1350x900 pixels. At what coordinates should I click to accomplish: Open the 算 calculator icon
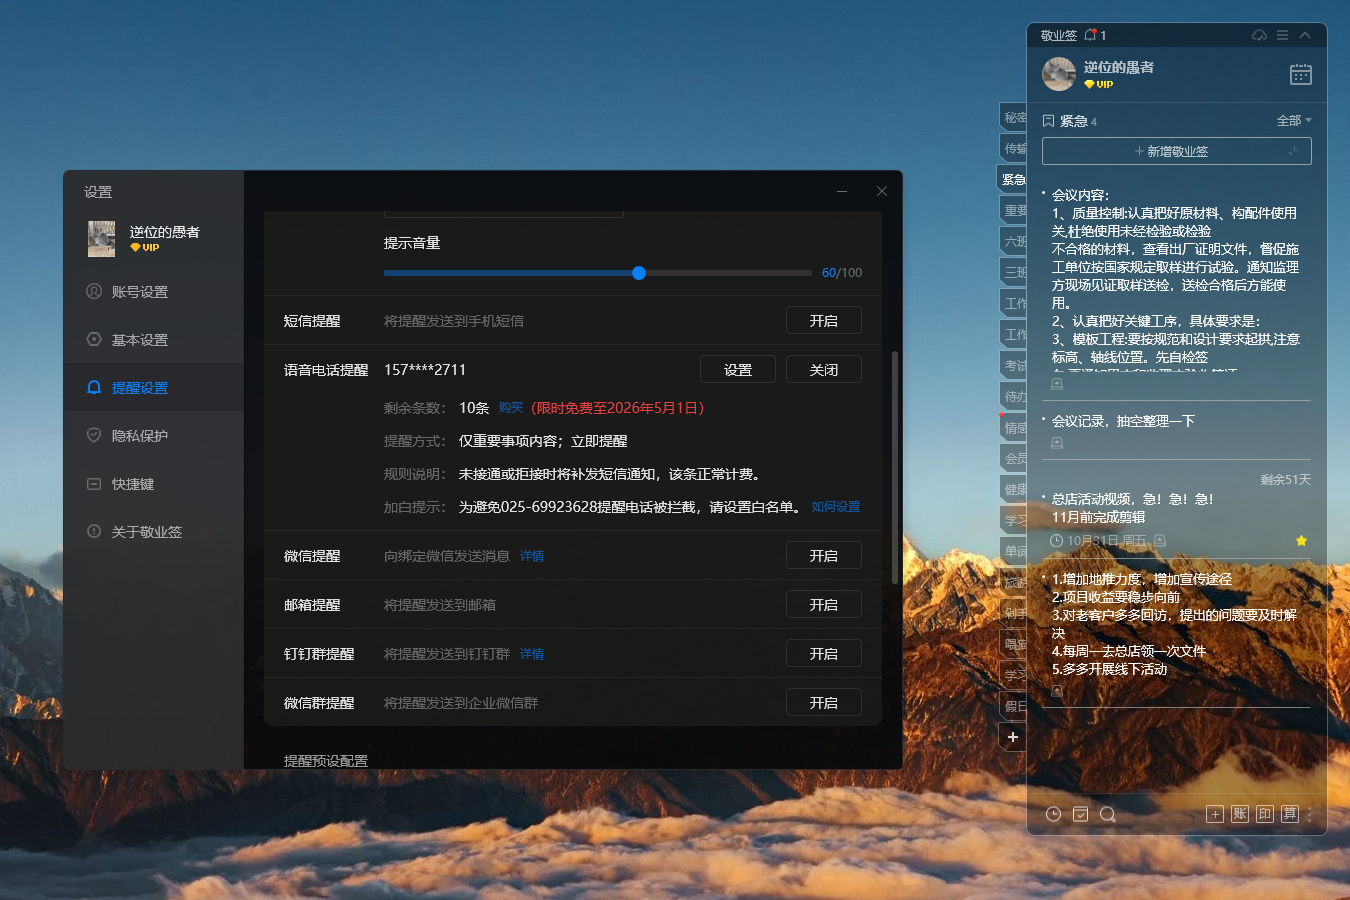tap(1290, 814)
